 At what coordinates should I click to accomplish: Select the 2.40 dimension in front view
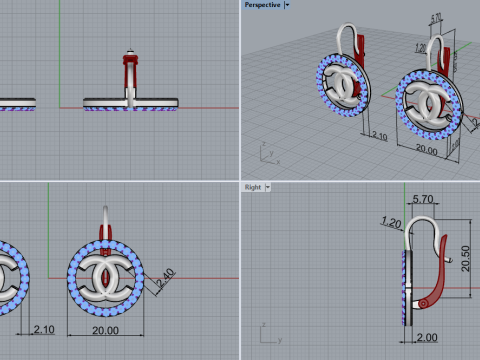tap(166, 277)
